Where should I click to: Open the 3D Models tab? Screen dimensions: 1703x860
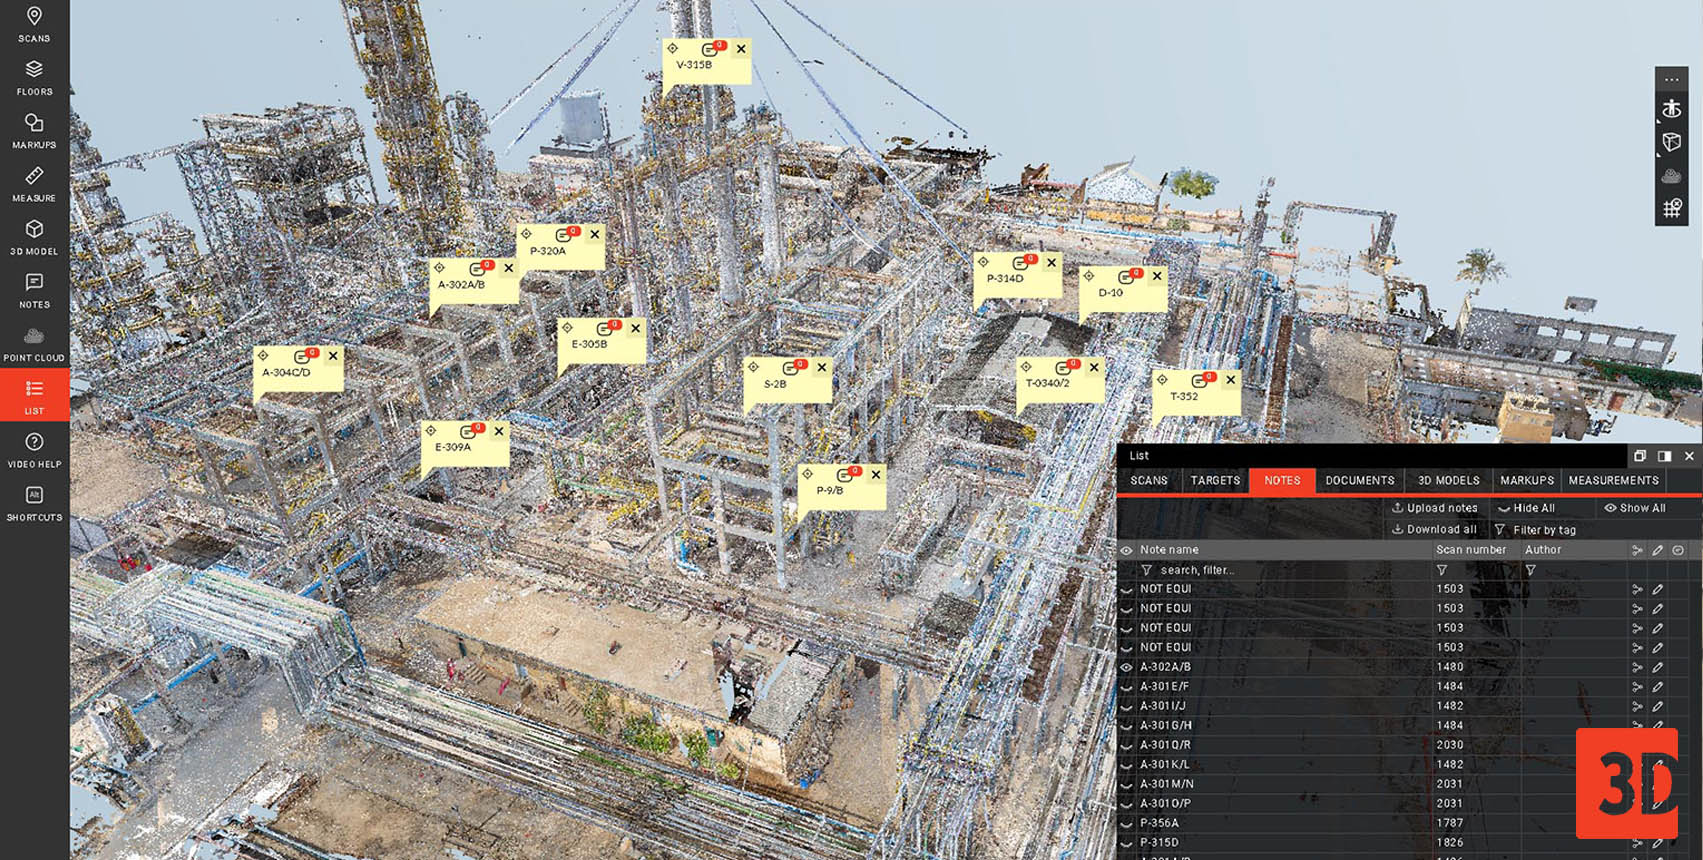1448,481
